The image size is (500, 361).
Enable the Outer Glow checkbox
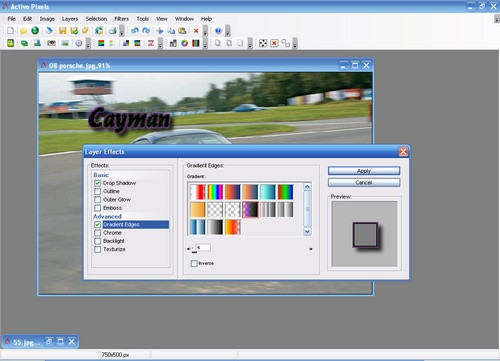97,200
